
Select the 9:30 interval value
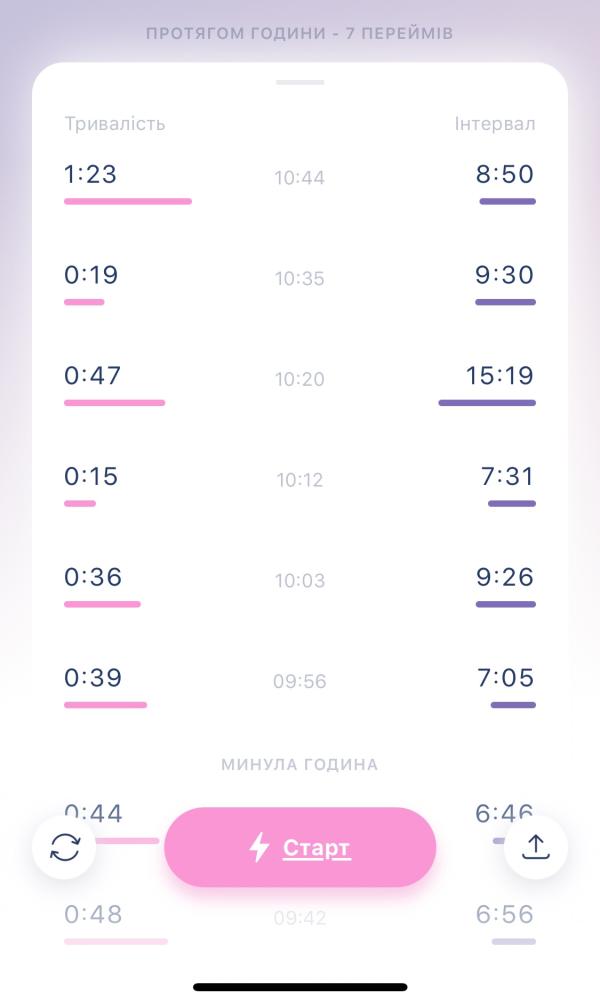505,275
